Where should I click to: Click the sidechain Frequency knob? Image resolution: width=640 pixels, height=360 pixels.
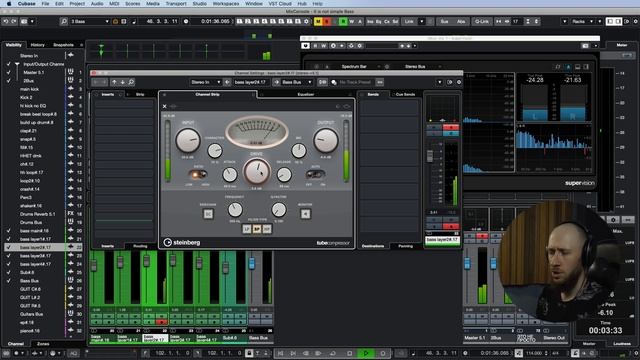(235, 210)
